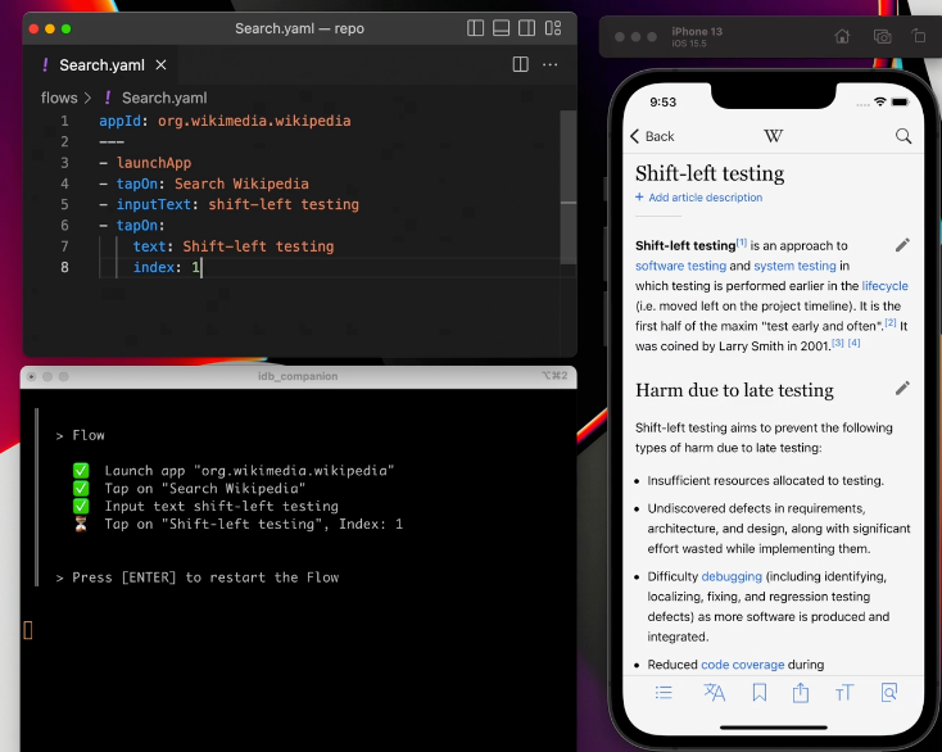Open text size settings icon
Image resolution: width=942 pixels, height=752 pixels.
click(x=844, y=693)
